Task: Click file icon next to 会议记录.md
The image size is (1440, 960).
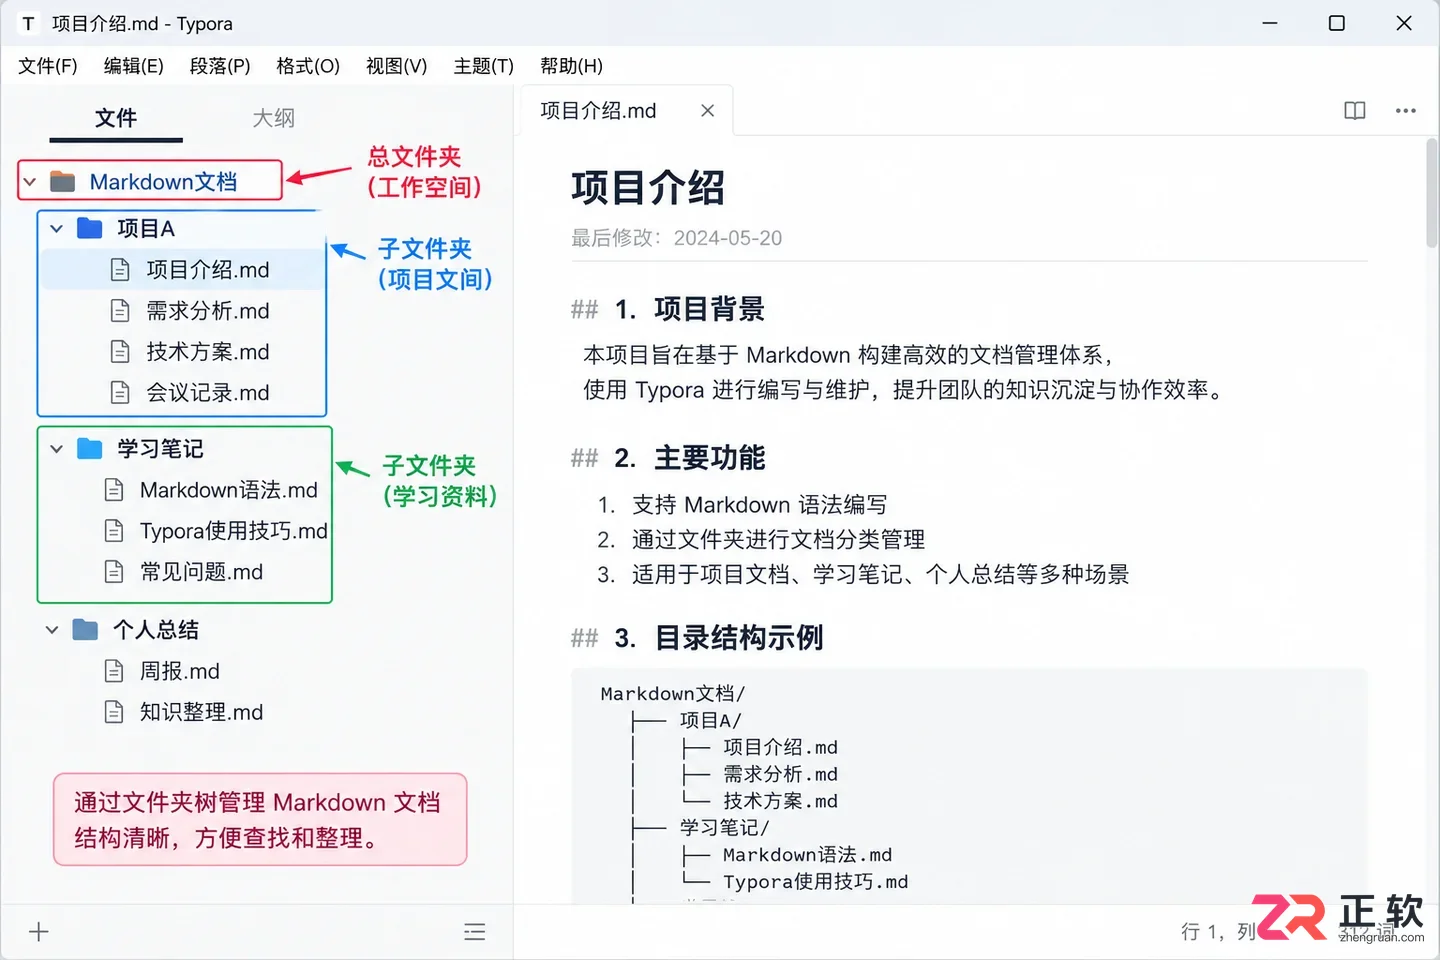Action: point(120,393)
